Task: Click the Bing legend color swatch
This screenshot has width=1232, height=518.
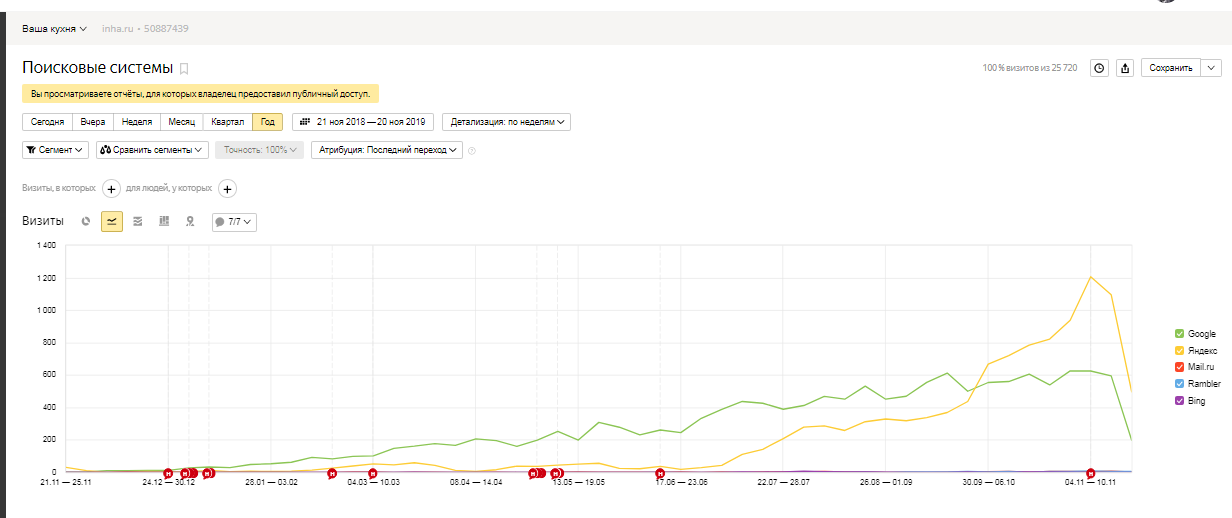Action: click(x=1180, y=401)
